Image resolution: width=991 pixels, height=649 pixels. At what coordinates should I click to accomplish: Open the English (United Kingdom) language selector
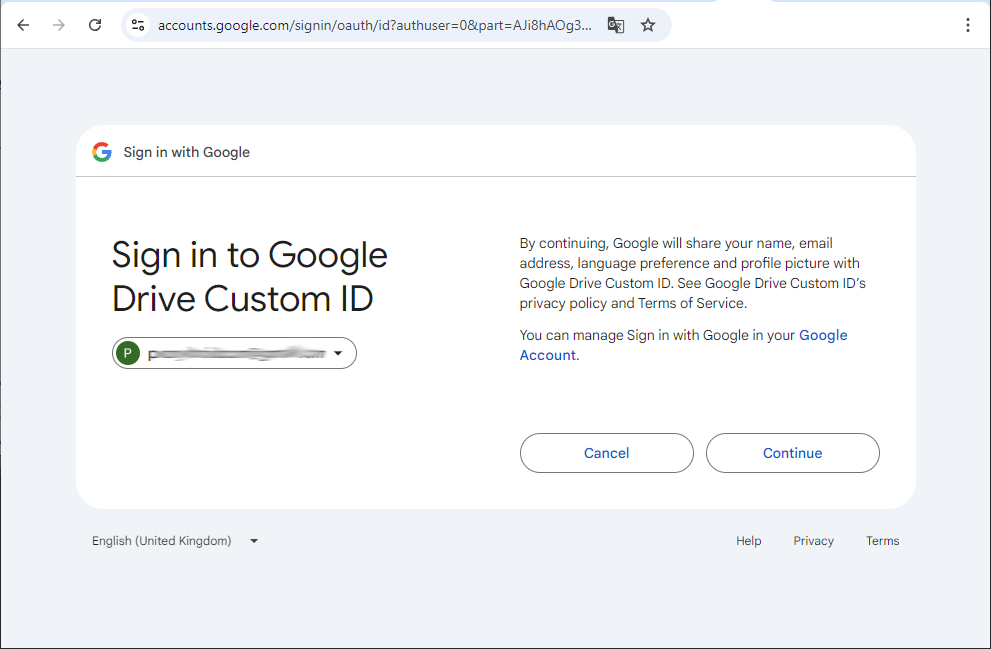tap(175, 541)
